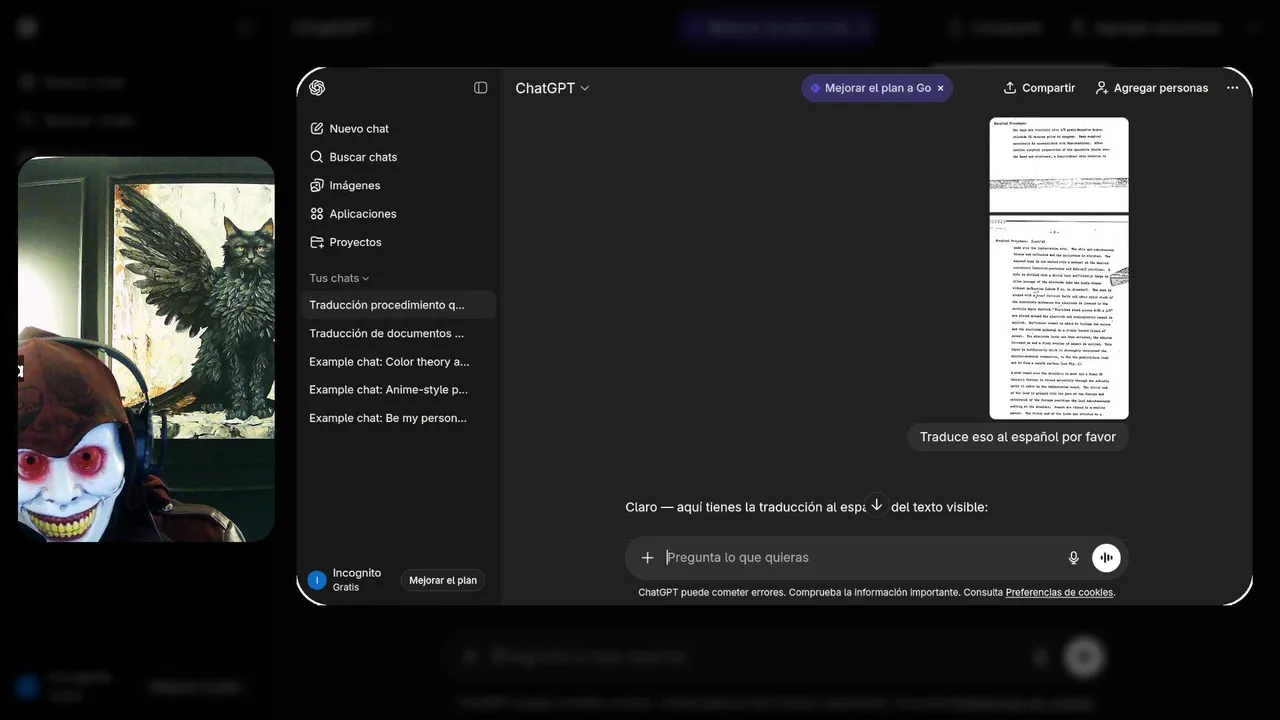Collapse the Tus chats section
This screenshot has height=720, width=1280.
(339, 278)
